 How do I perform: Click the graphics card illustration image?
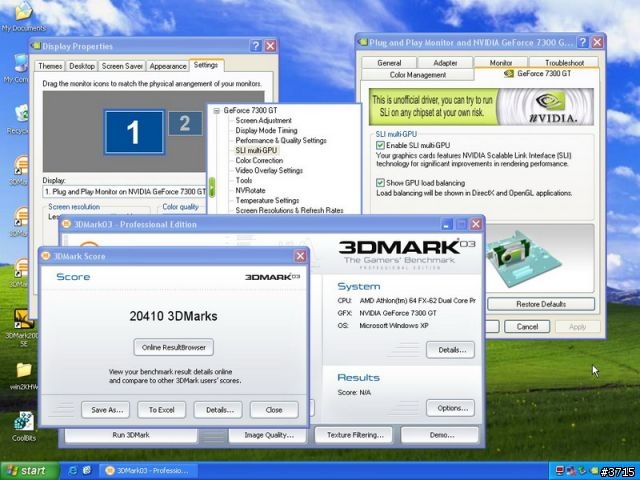click(x=525, y=258)
